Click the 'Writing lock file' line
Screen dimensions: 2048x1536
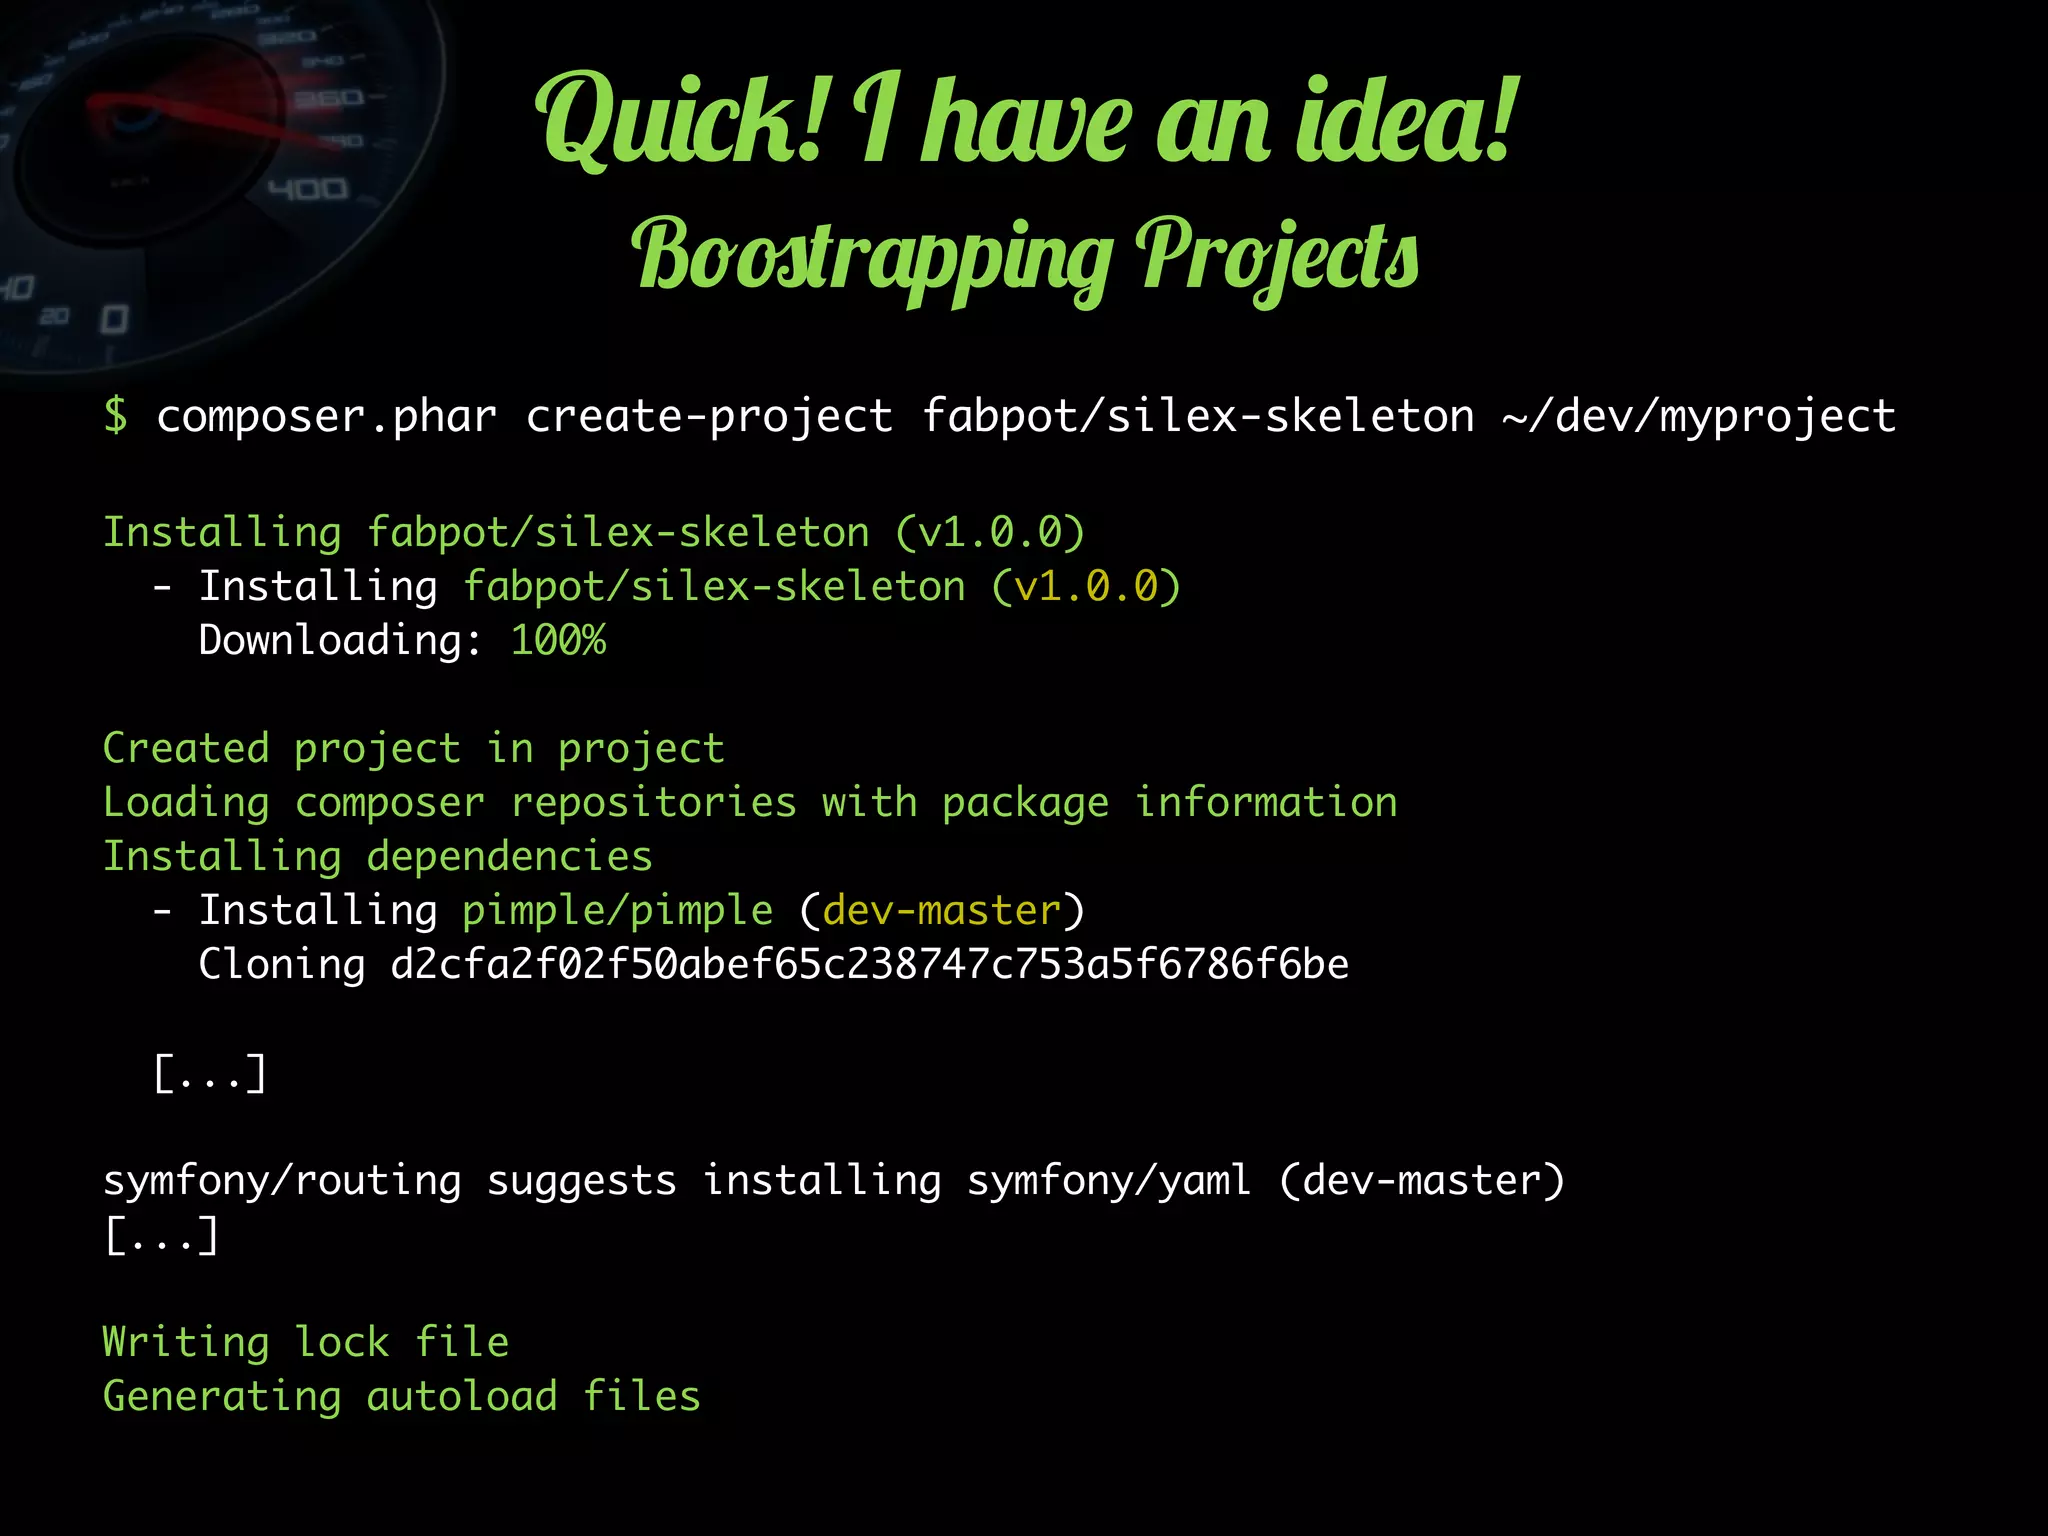click(x=306, y=1343)
